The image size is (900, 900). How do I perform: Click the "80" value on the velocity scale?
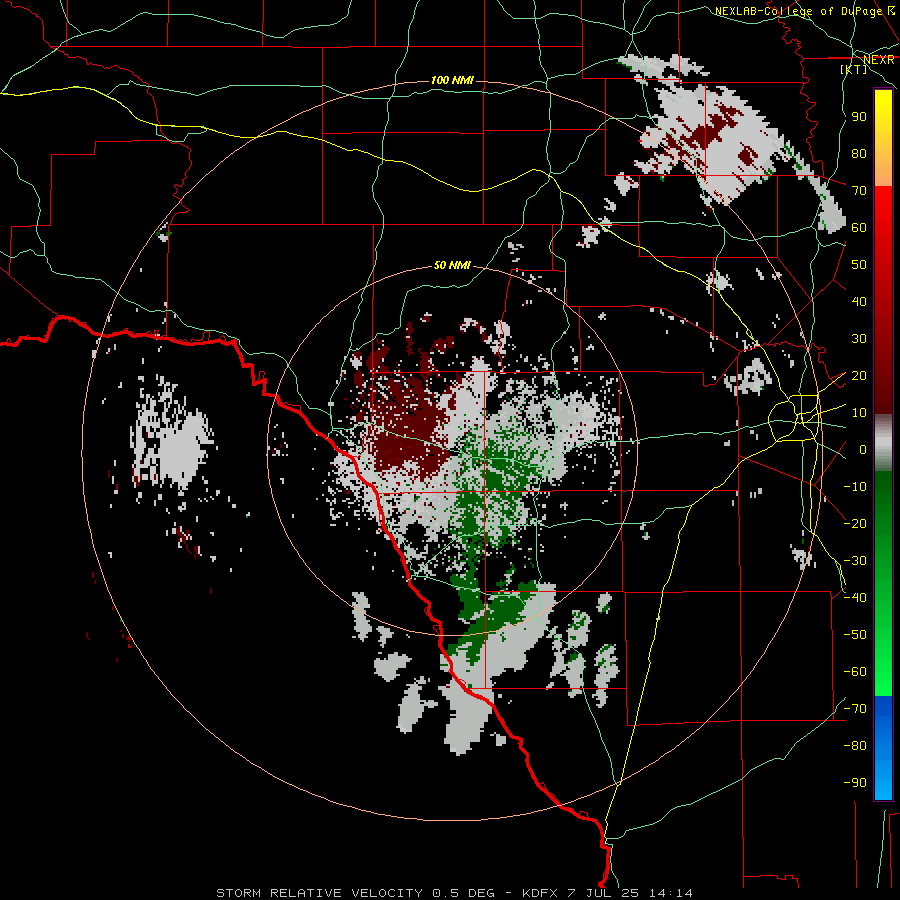coord(859,154)
